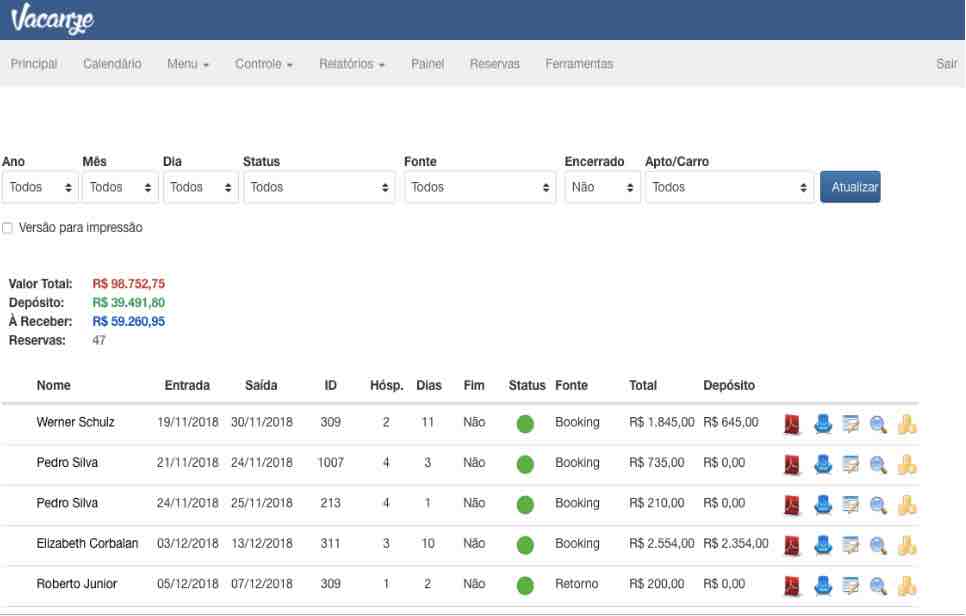The image size is (966, 616).
Task: Click the magnifier icon for reservation ID 1007
Action: tap(878, 464)
